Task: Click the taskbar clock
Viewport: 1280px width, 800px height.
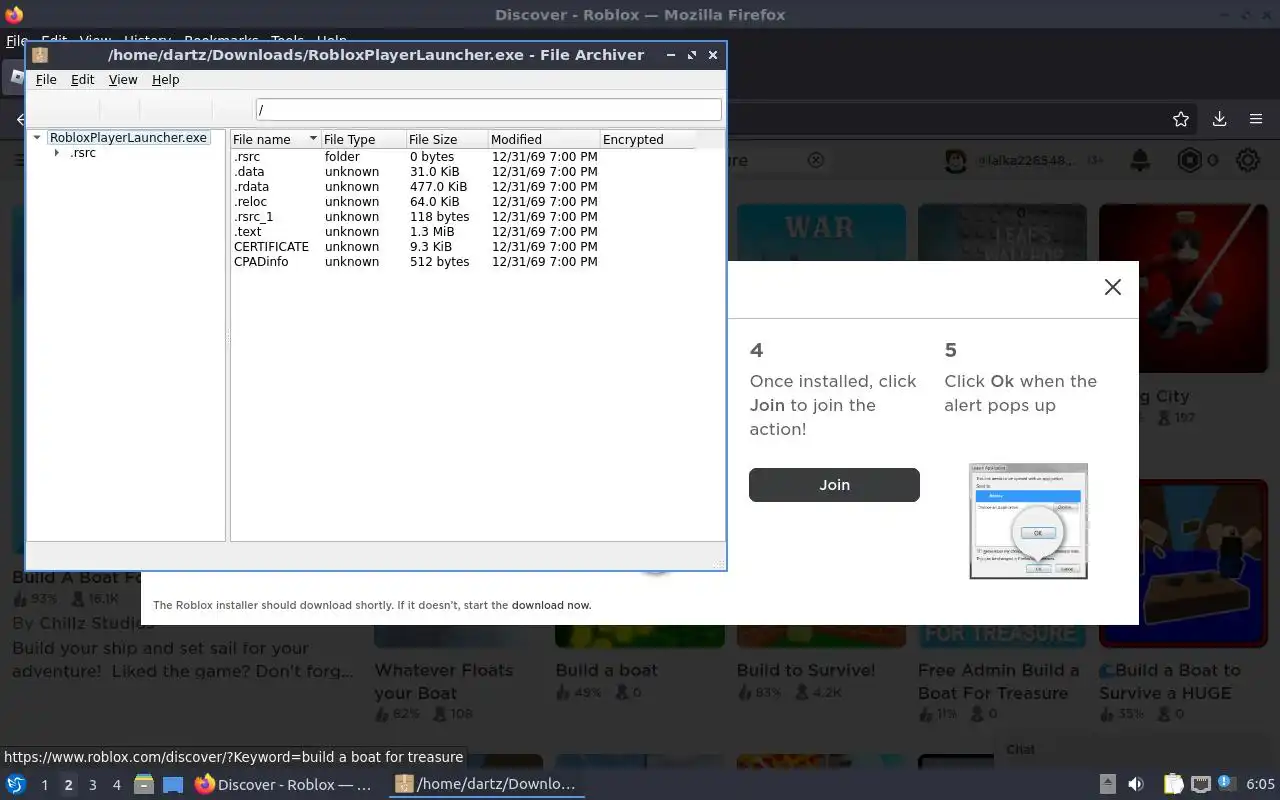Action: pos(1260,785)
